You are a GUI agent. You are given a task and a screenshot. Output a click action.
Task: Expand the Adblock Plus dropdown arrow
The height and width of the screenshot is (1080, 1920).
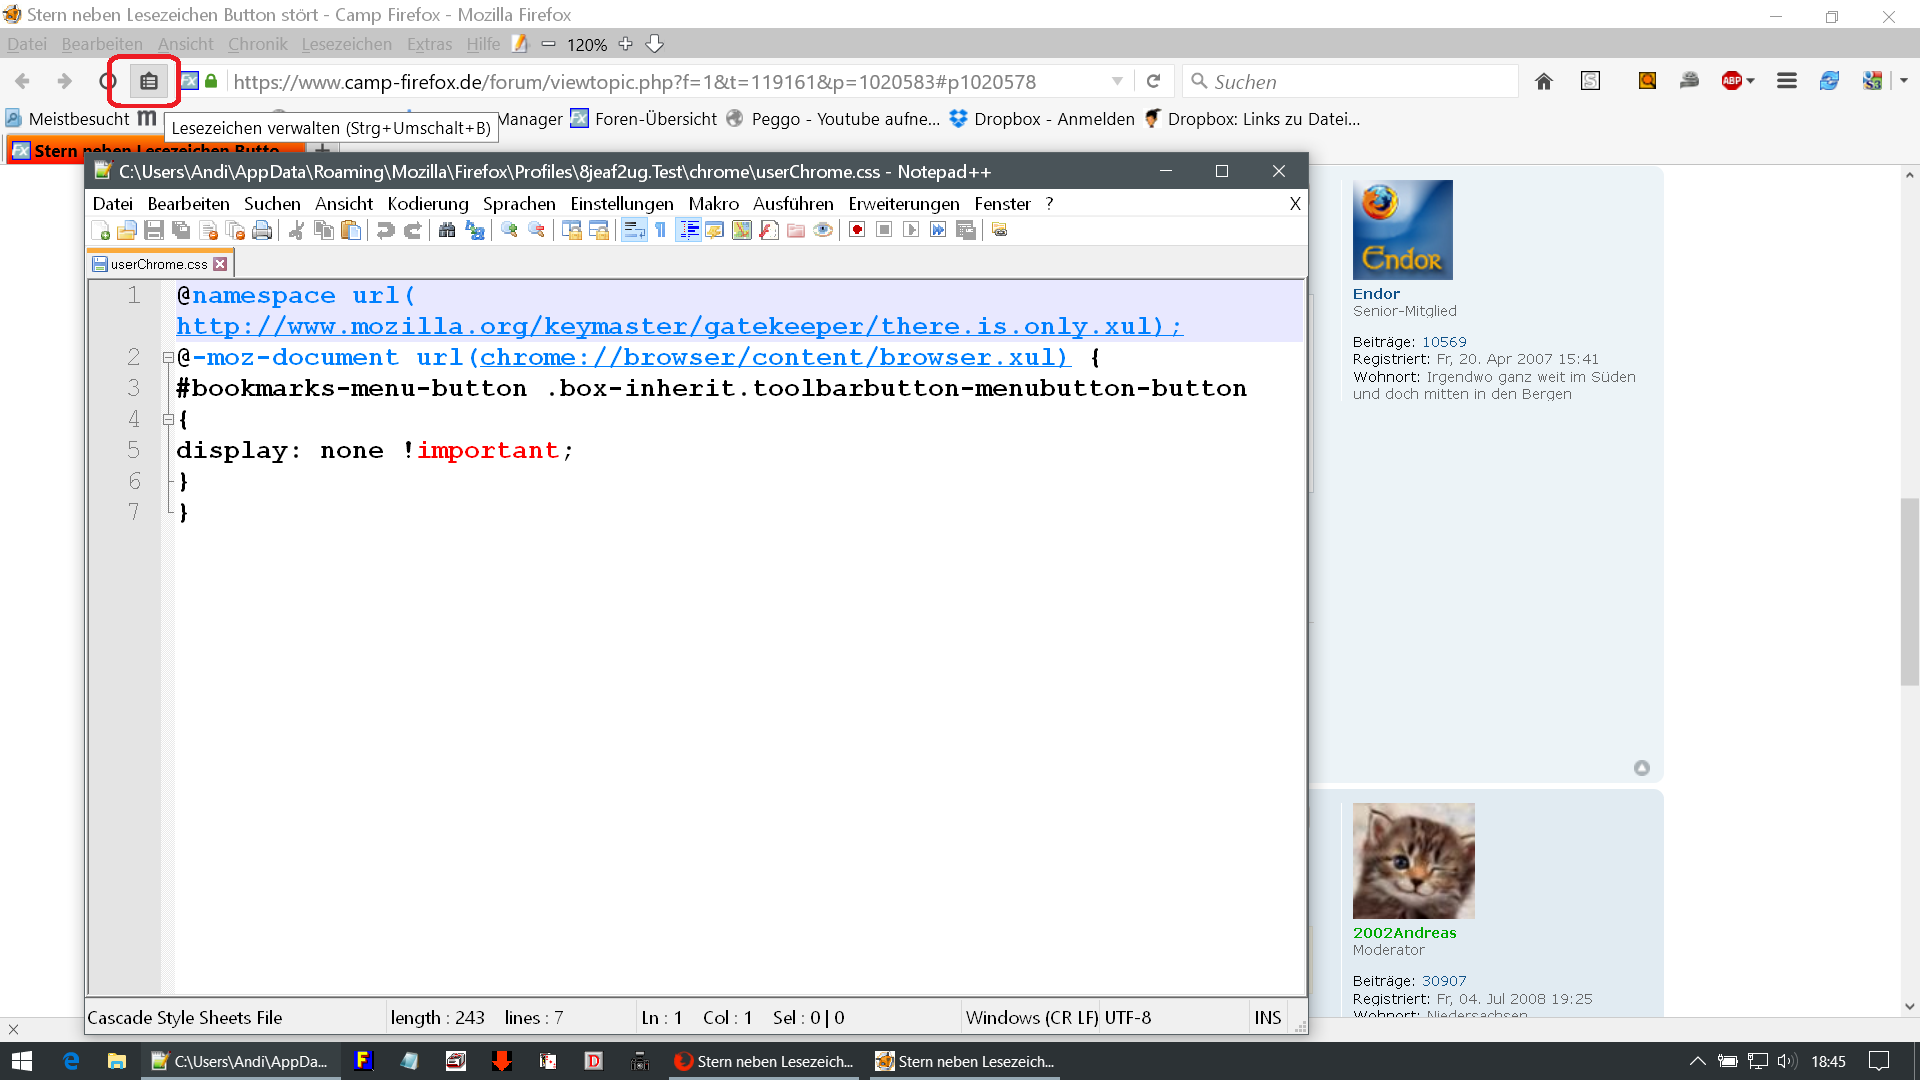[x=1750, y=82]
